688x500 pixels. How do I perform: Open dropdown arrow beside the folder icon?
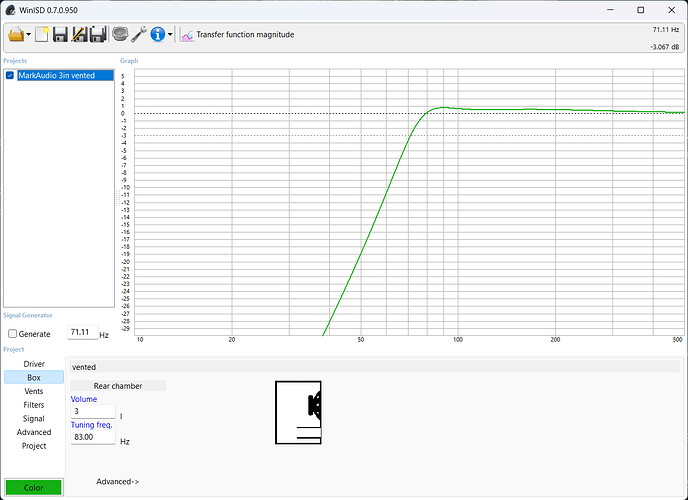[x=30, y=35]
